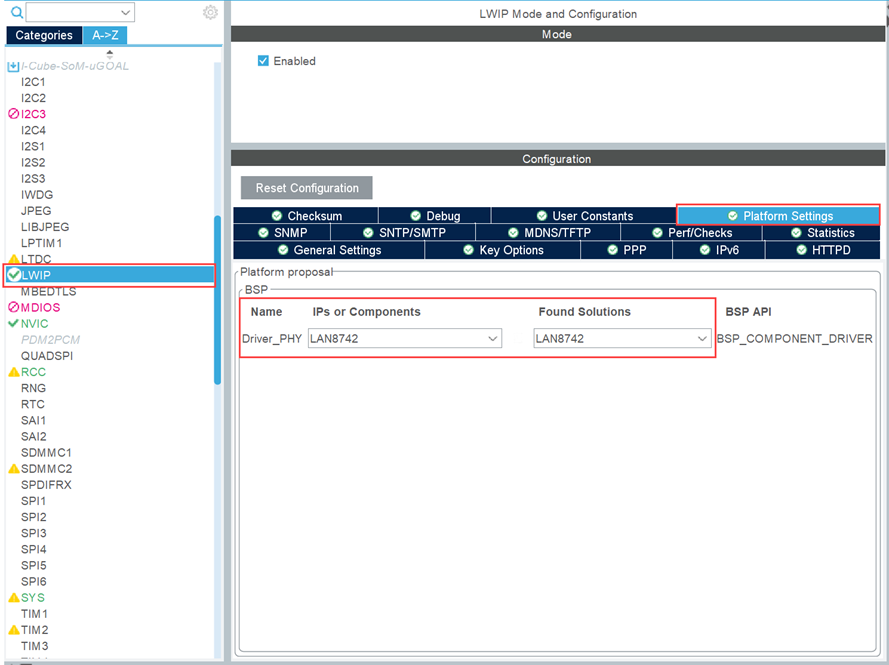Select RNG in the peripheral list

coord(33,388)
